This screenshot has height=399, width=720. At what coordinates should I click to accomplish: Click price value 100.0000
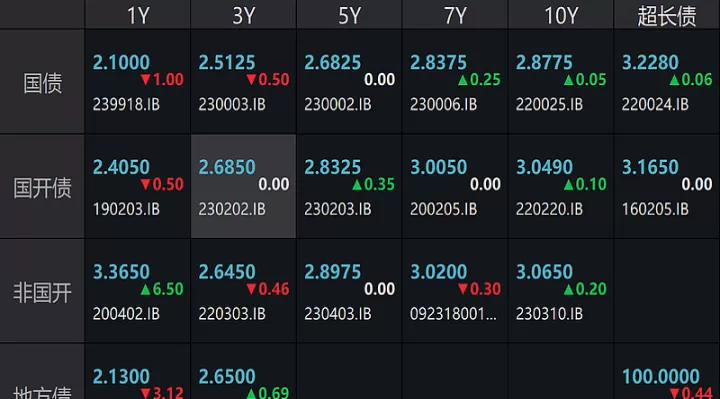coord(661,377)
